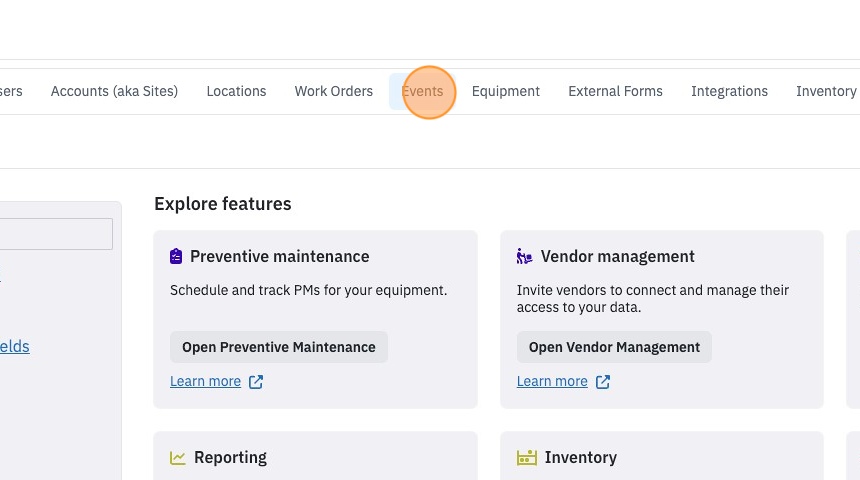Open the External Forms tab
This screenshot has width=860, height=480.
coord(615,91)
